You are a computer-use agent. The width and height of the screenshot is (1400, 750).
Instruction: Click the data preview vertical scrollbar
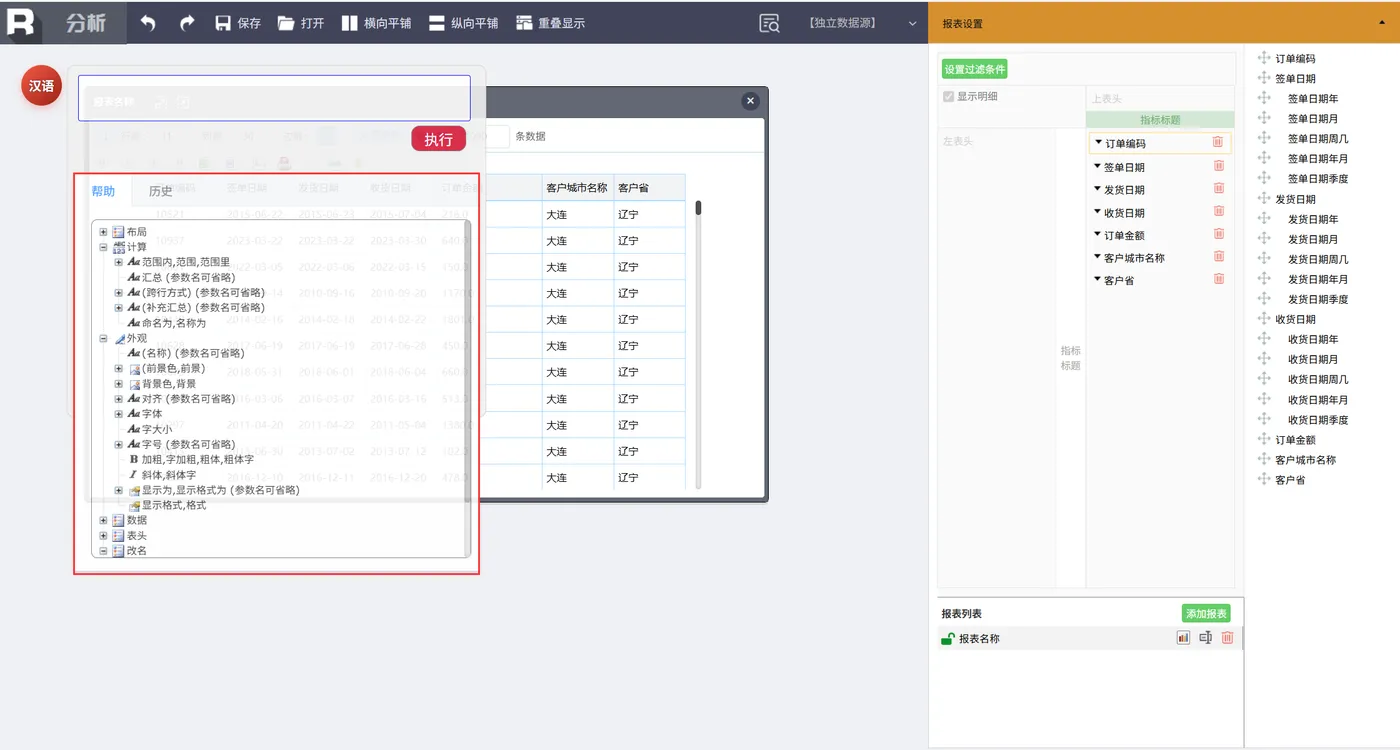698,345
